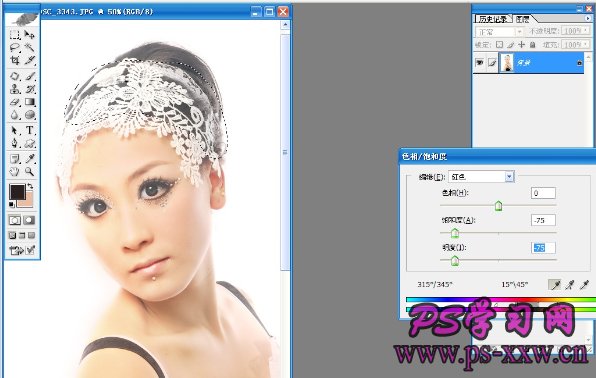Select the Crop tool
The image size is (596, 378).
pos(14,60)
